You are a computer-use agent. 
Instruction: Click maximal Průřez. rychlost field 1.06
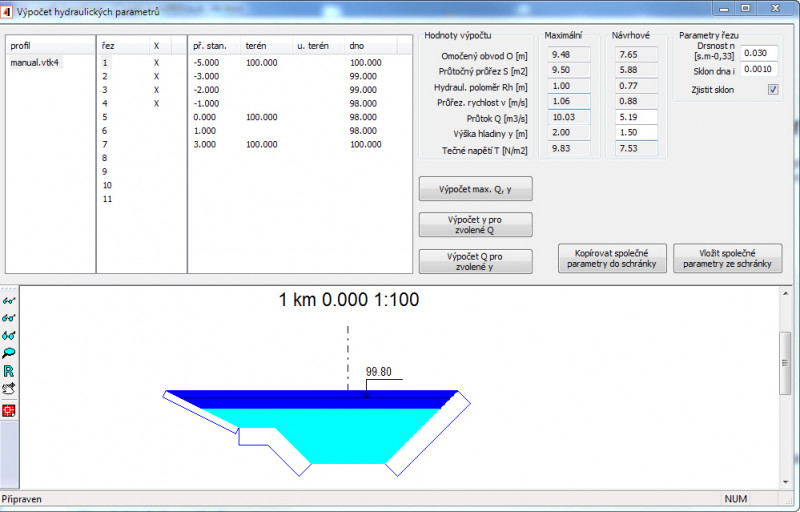(569, 101)
